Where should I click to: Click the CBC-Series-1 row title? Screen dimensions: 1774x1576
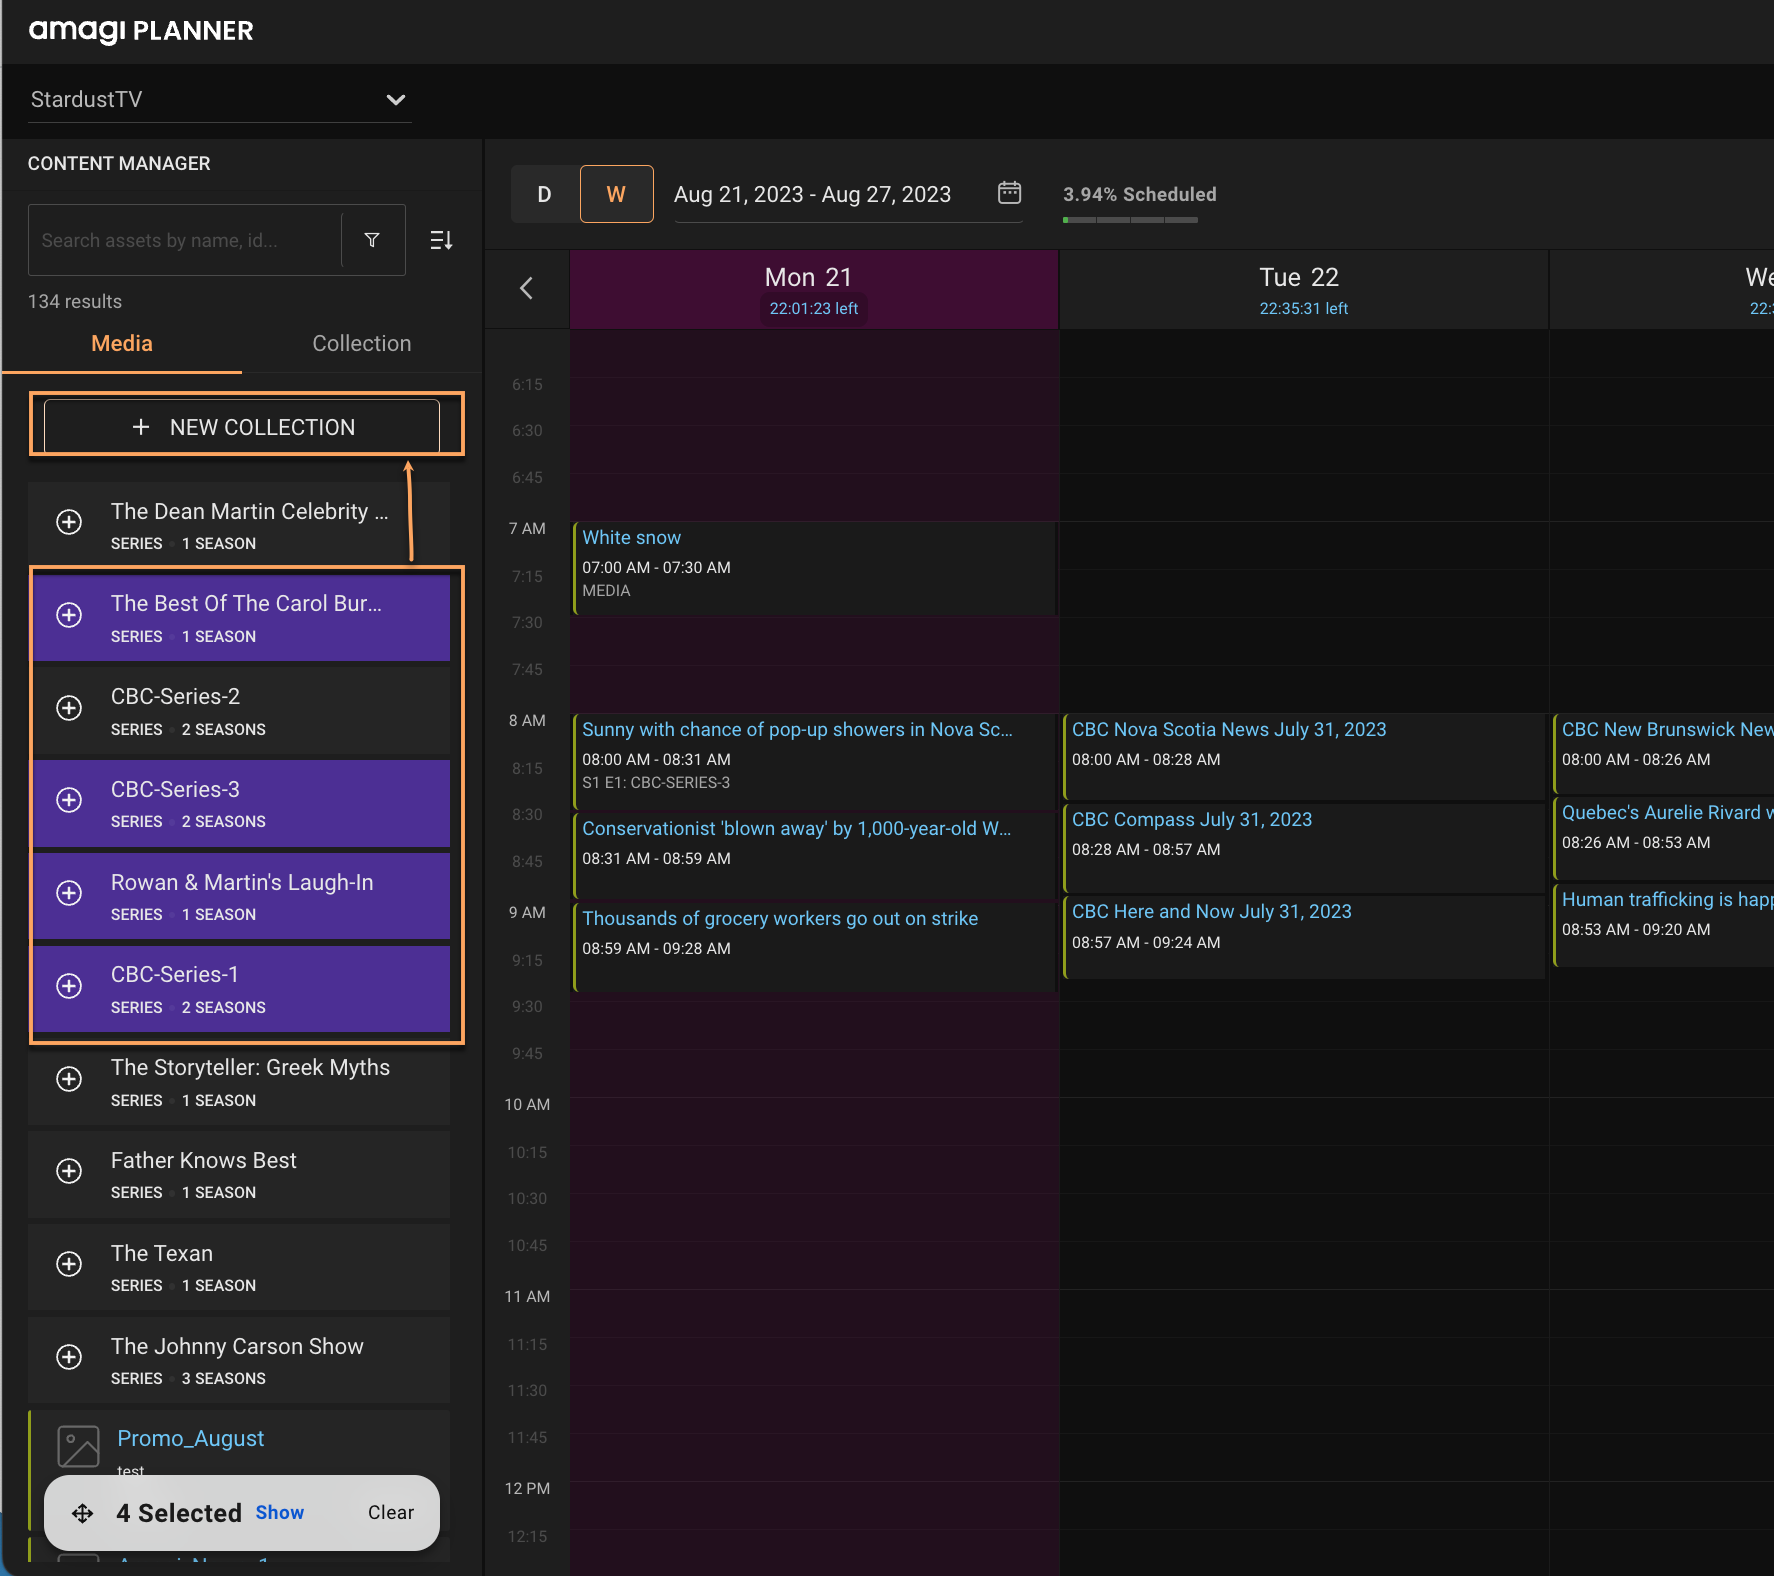coord(175,974)
